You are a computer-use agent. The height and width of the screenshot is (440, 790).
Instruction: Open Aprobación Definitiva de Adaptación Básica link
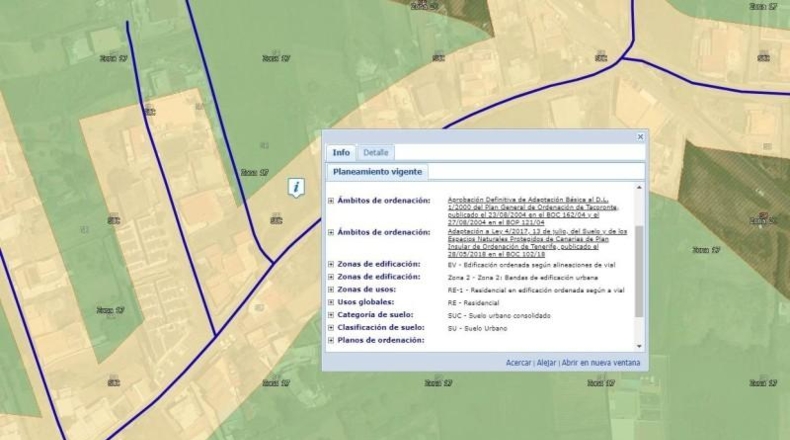click(533, 211)
